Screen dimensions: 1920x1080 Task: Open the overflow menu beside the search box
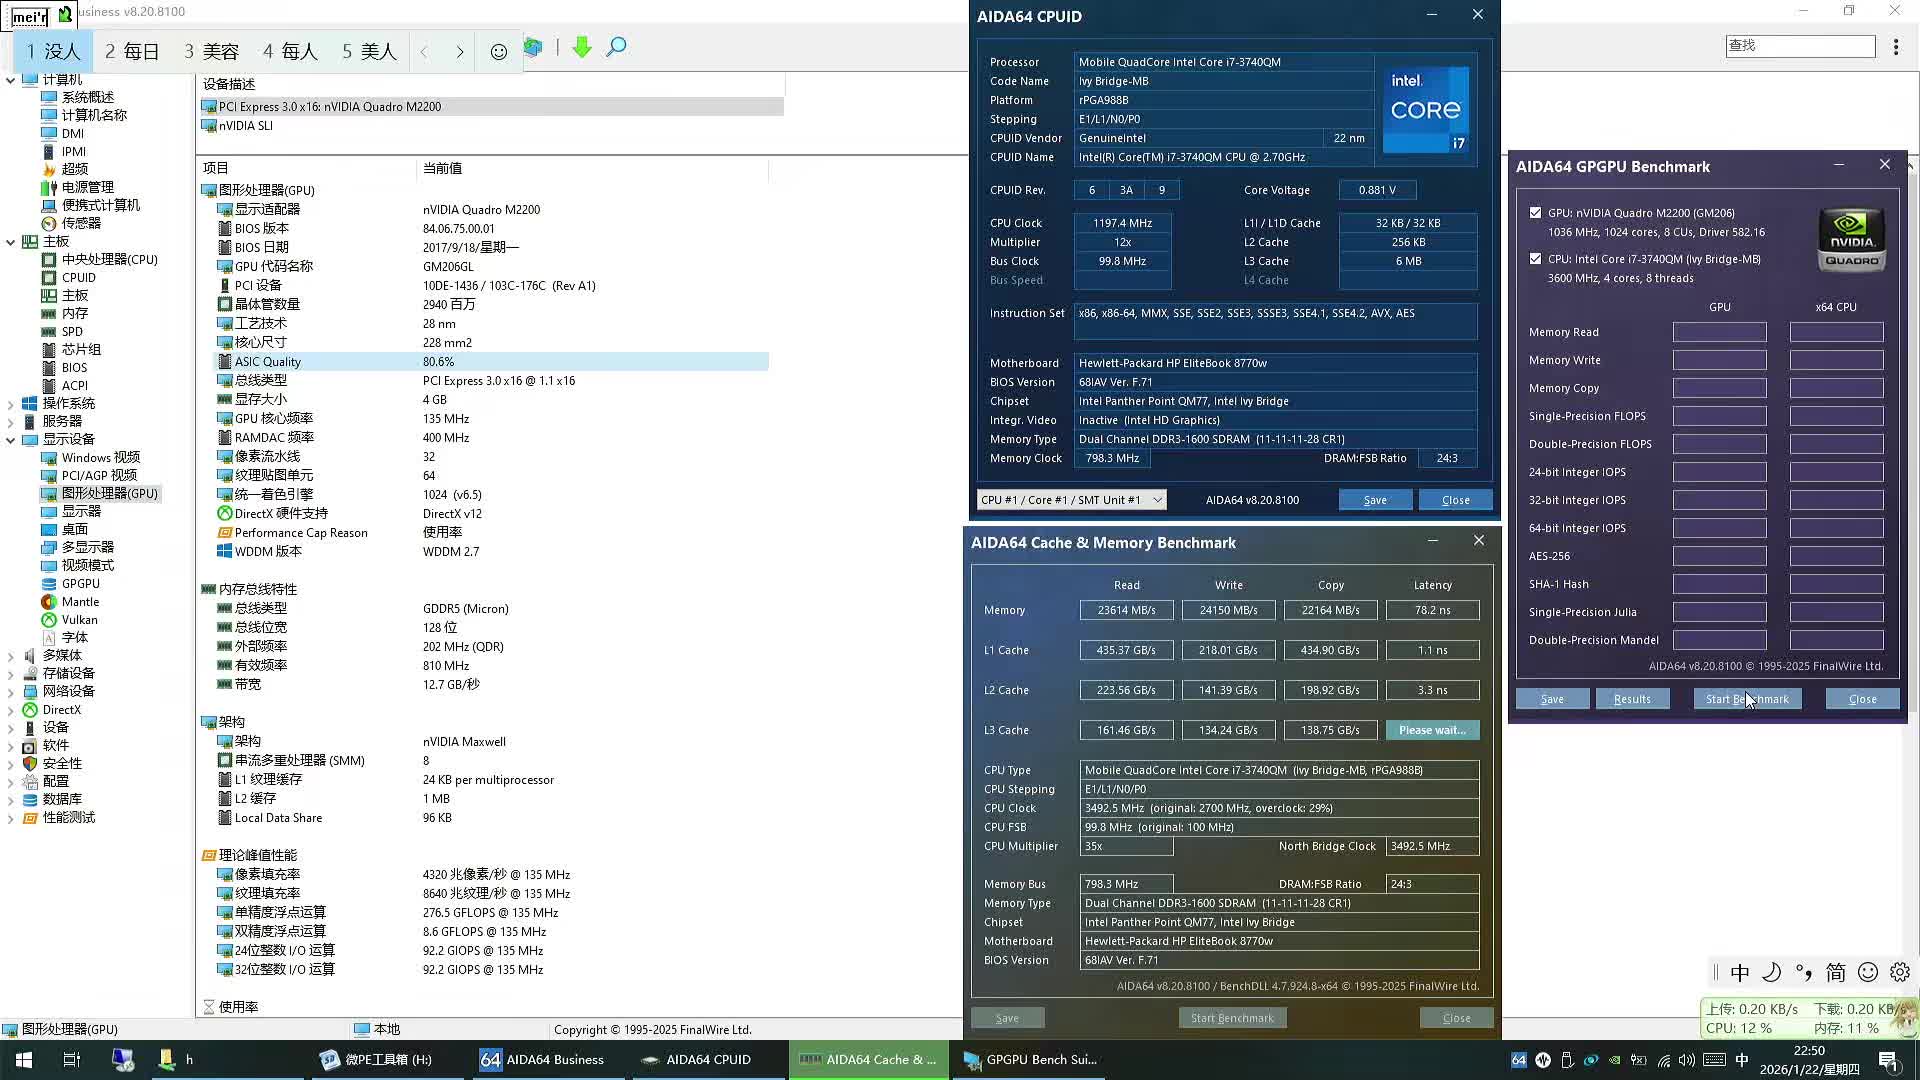click(x=1897, y=46)
